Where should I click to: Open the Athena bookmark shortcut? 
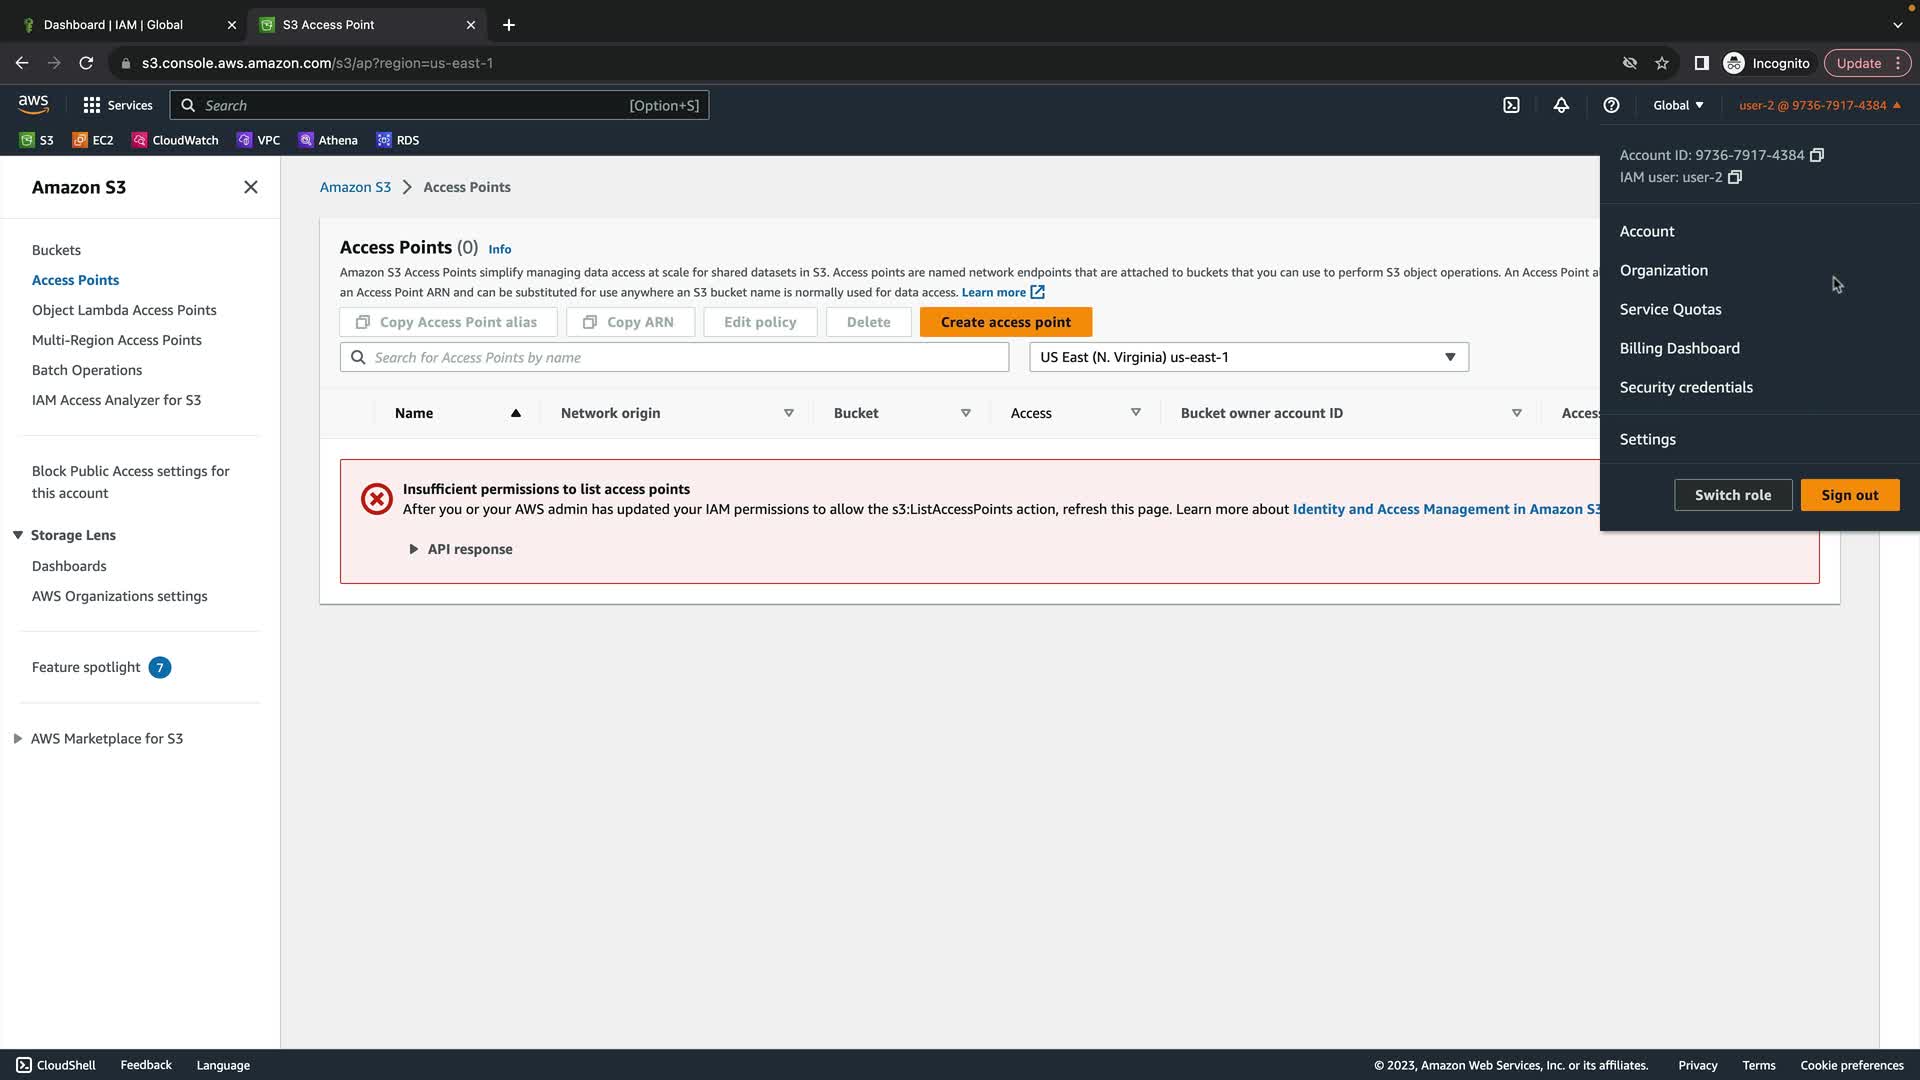328,140
